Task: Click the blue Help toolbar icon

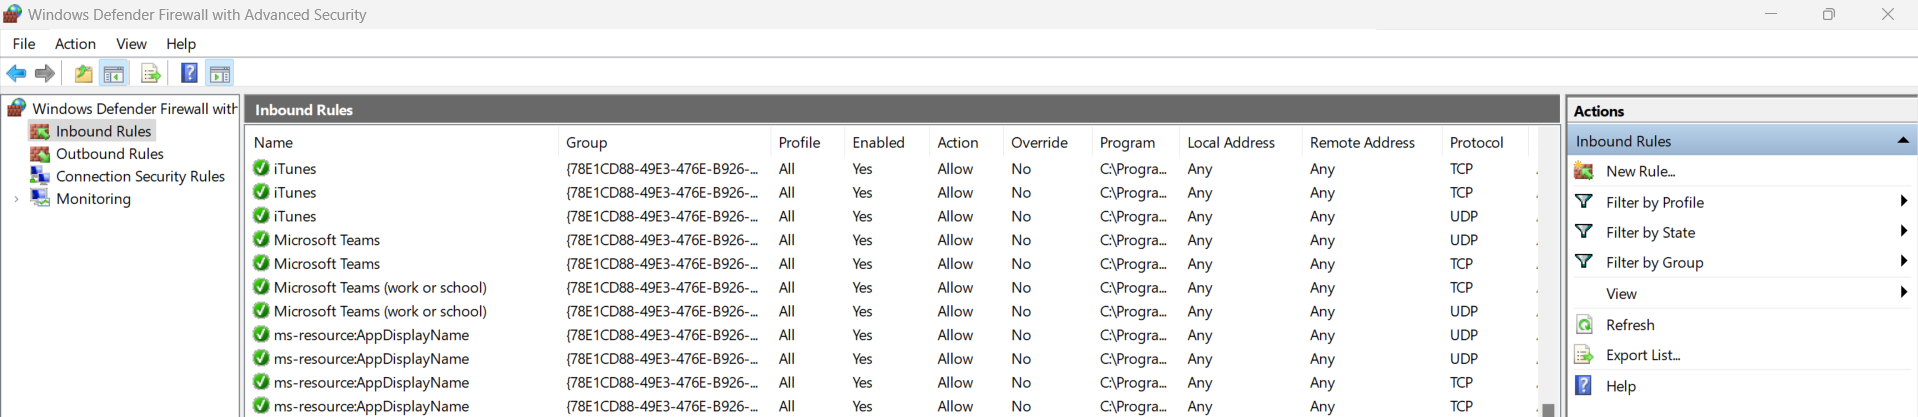Action: pyautogui.click(x=188, y=73)
